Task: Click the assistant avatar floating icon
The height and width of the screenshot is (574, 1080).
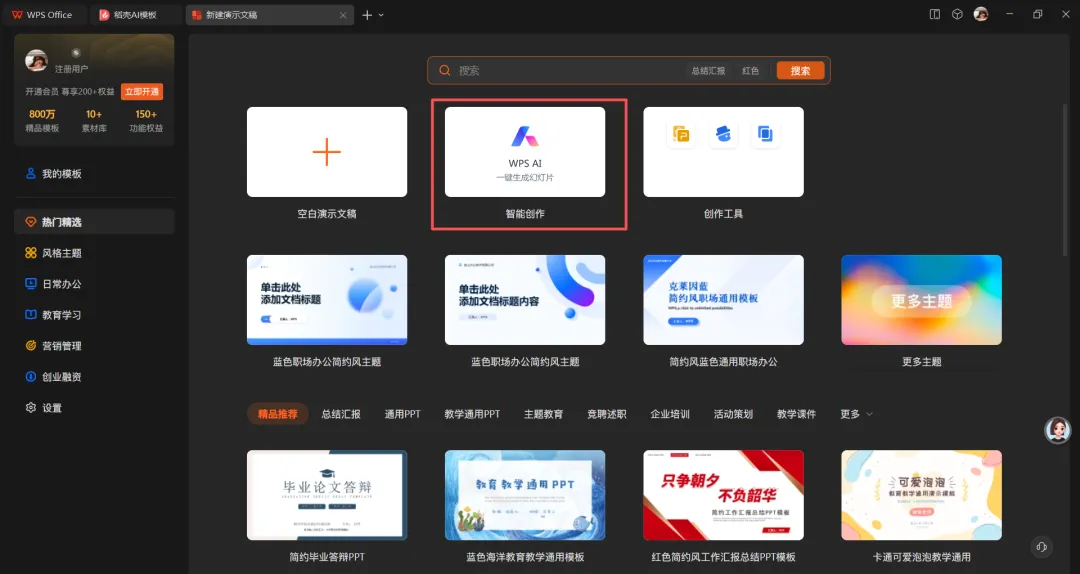Action: click(1057, 430)
